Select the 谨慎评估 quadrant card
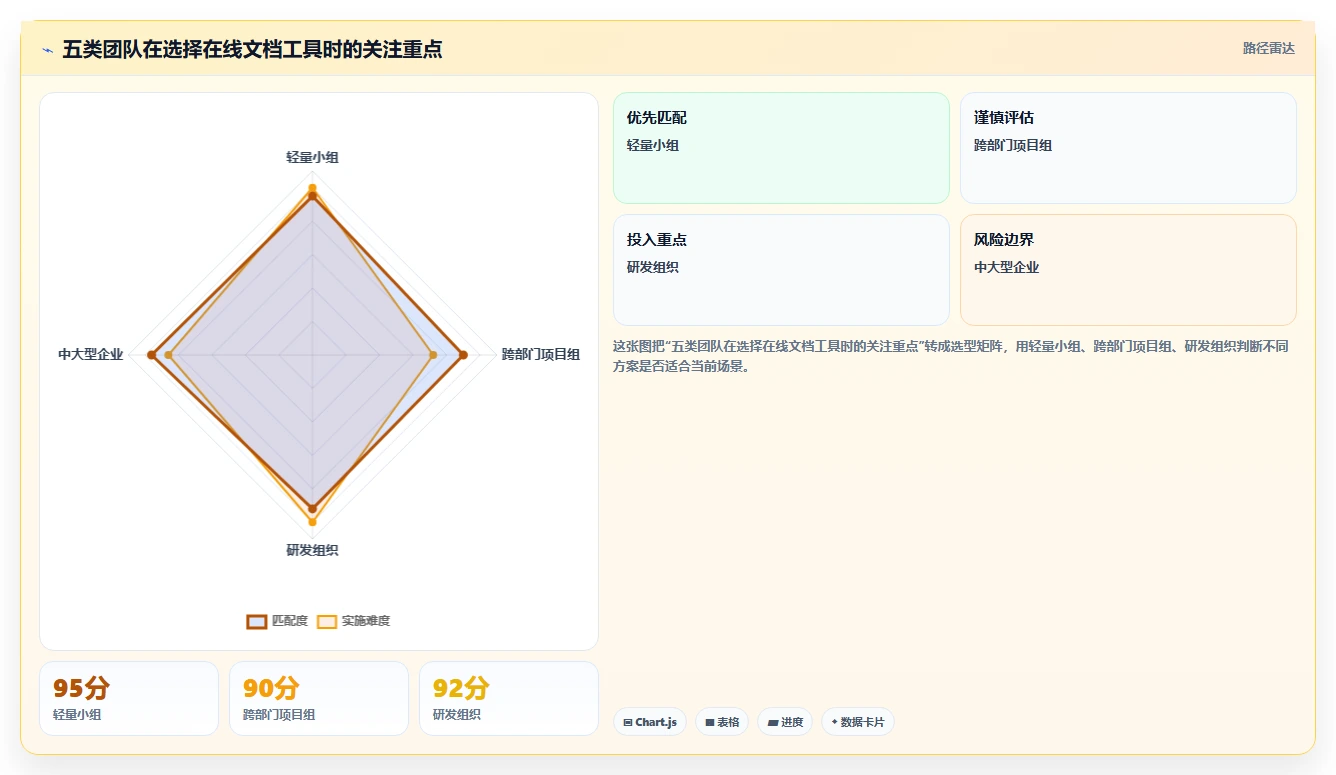This screenshot has height=775, width=1336. 1128,148
